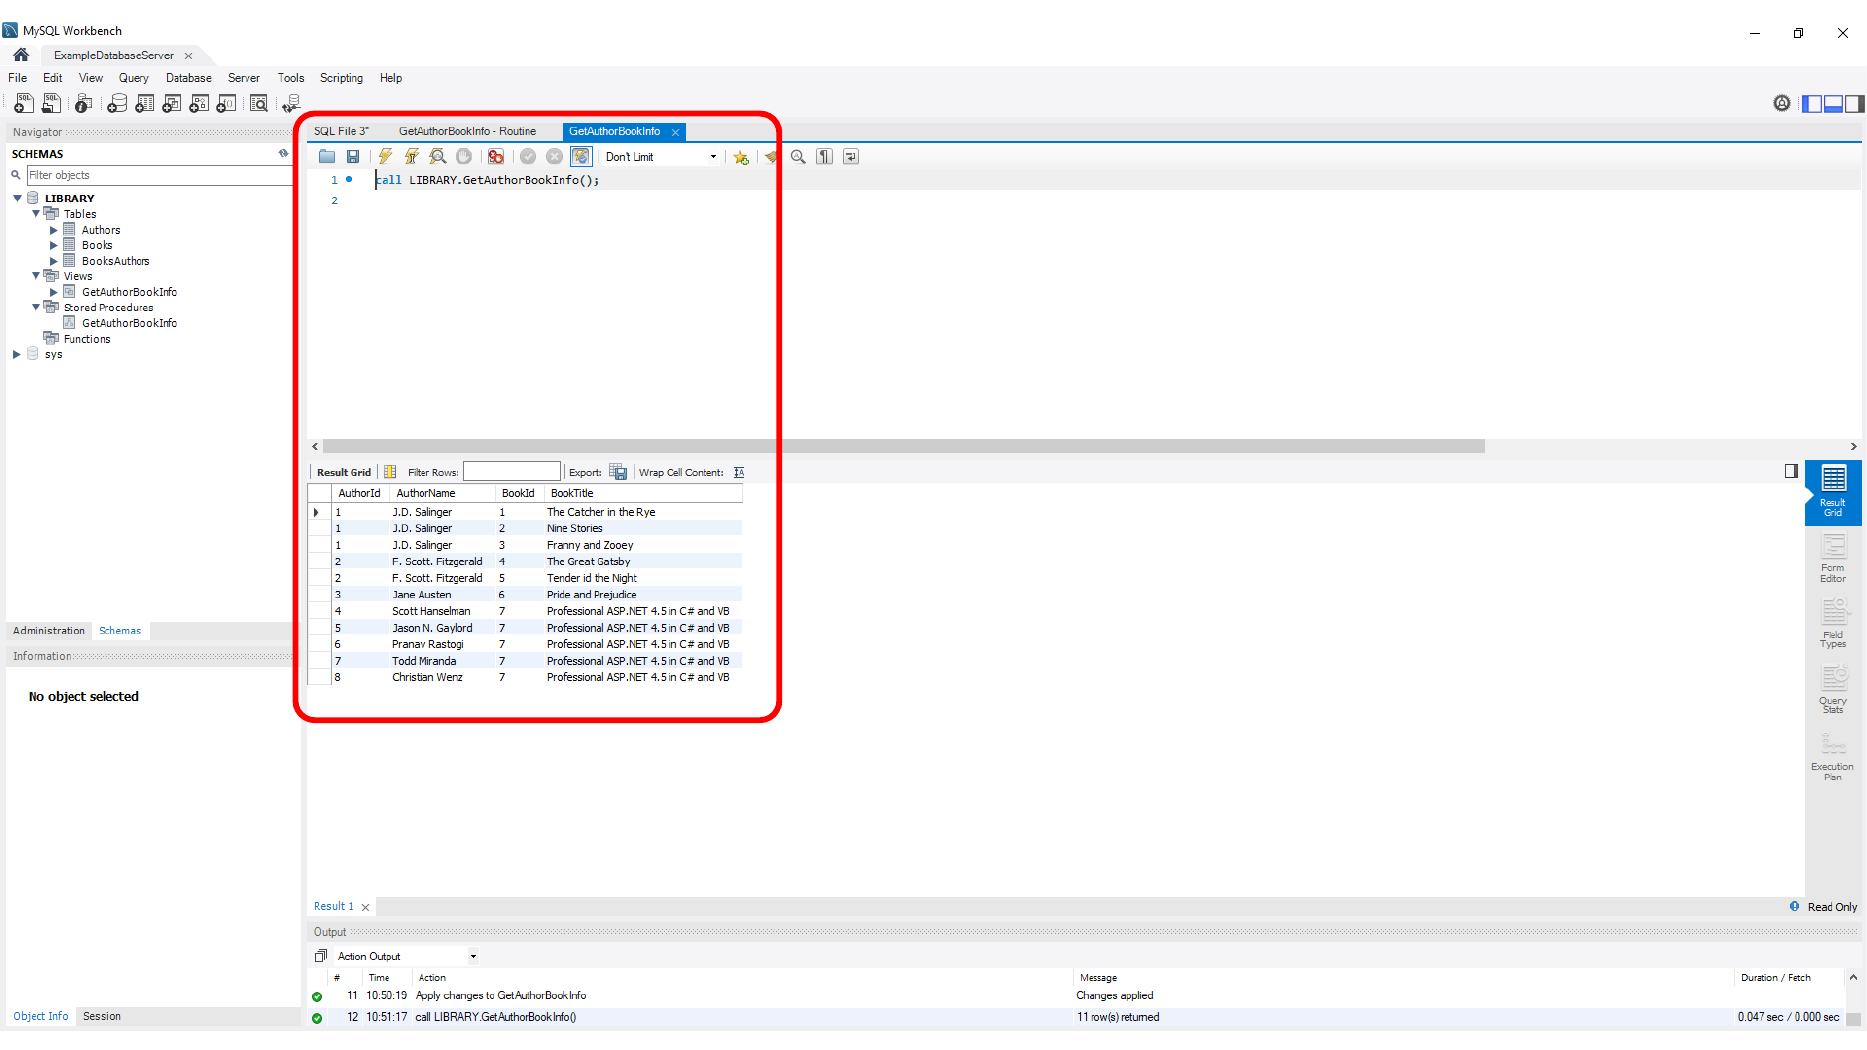Expand the Authors table node
Image resolution: width=1867 pixels, height=1050 pixels.
54,230
